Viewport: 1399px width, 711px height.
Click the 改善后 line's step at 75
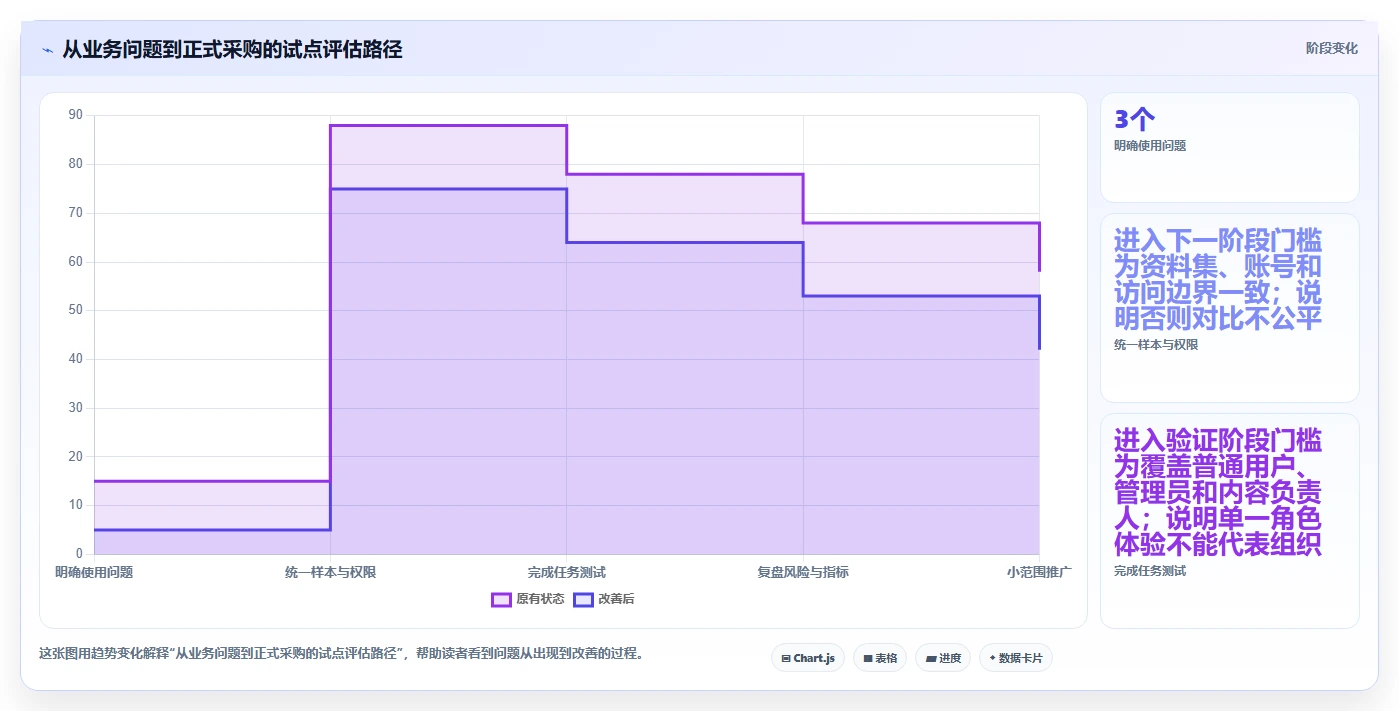[x=448, y=188]
